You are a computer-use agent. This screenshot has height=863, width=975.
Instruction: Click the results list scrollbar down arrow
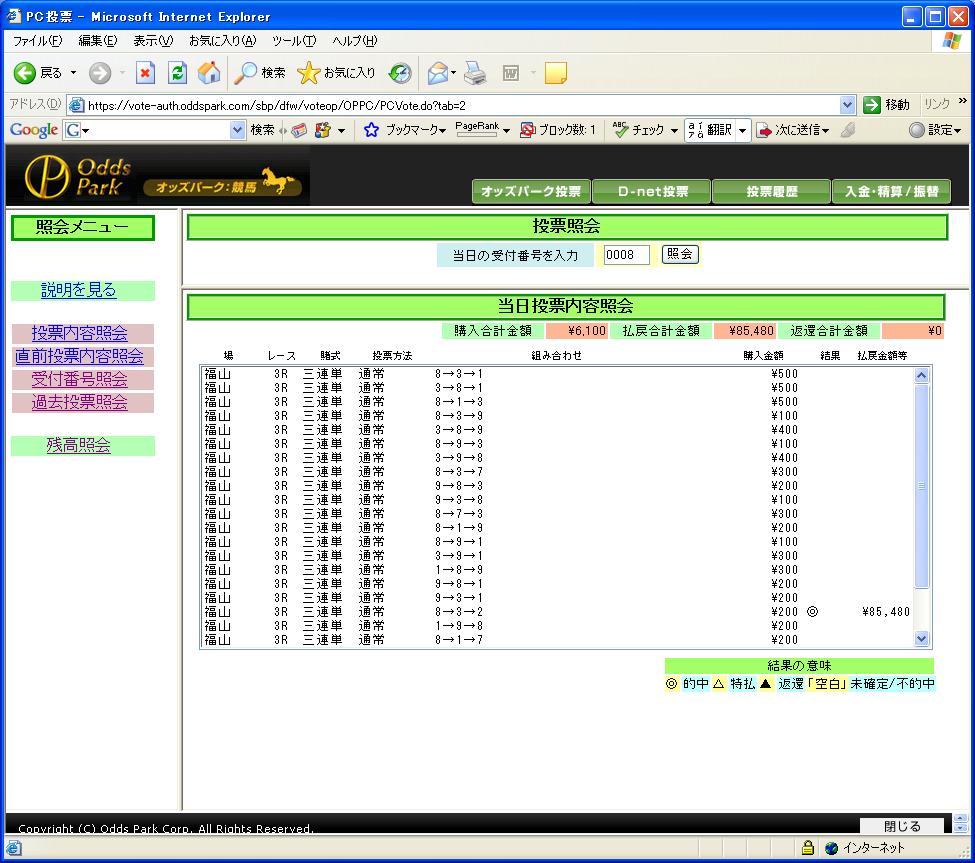click(921, 639)
